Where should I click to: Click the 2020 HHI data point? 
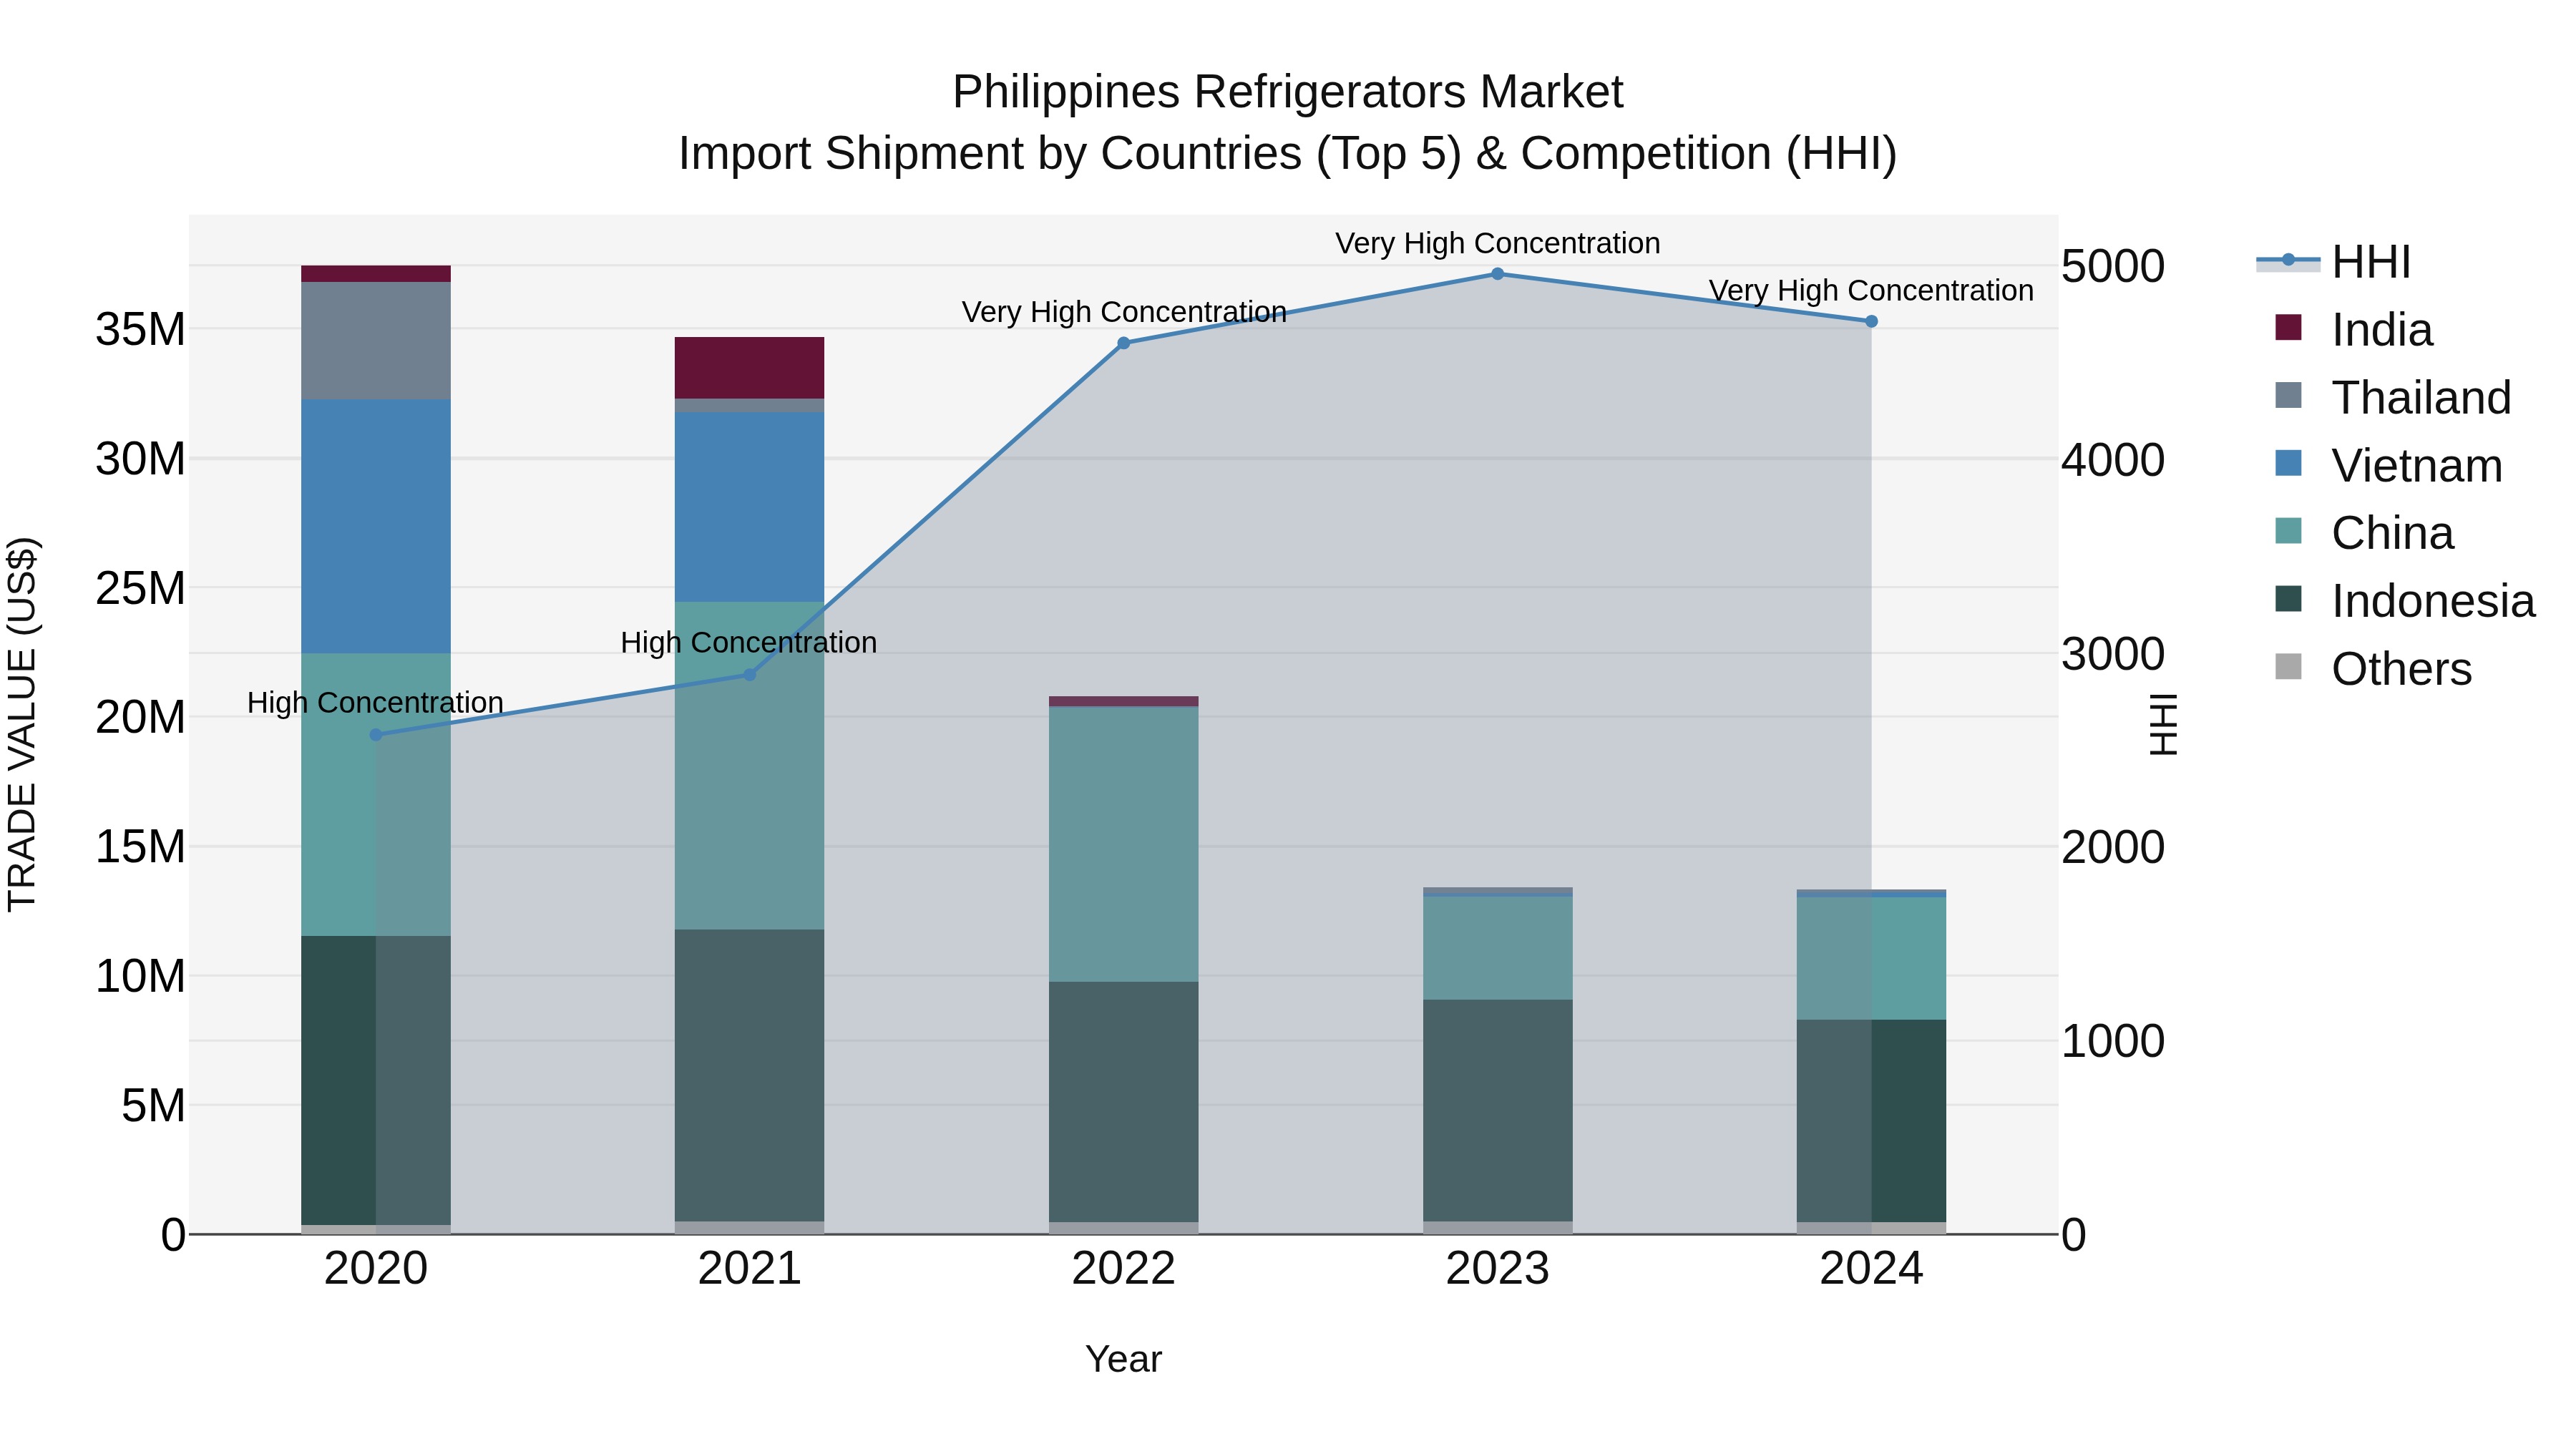tap(376, 735)
